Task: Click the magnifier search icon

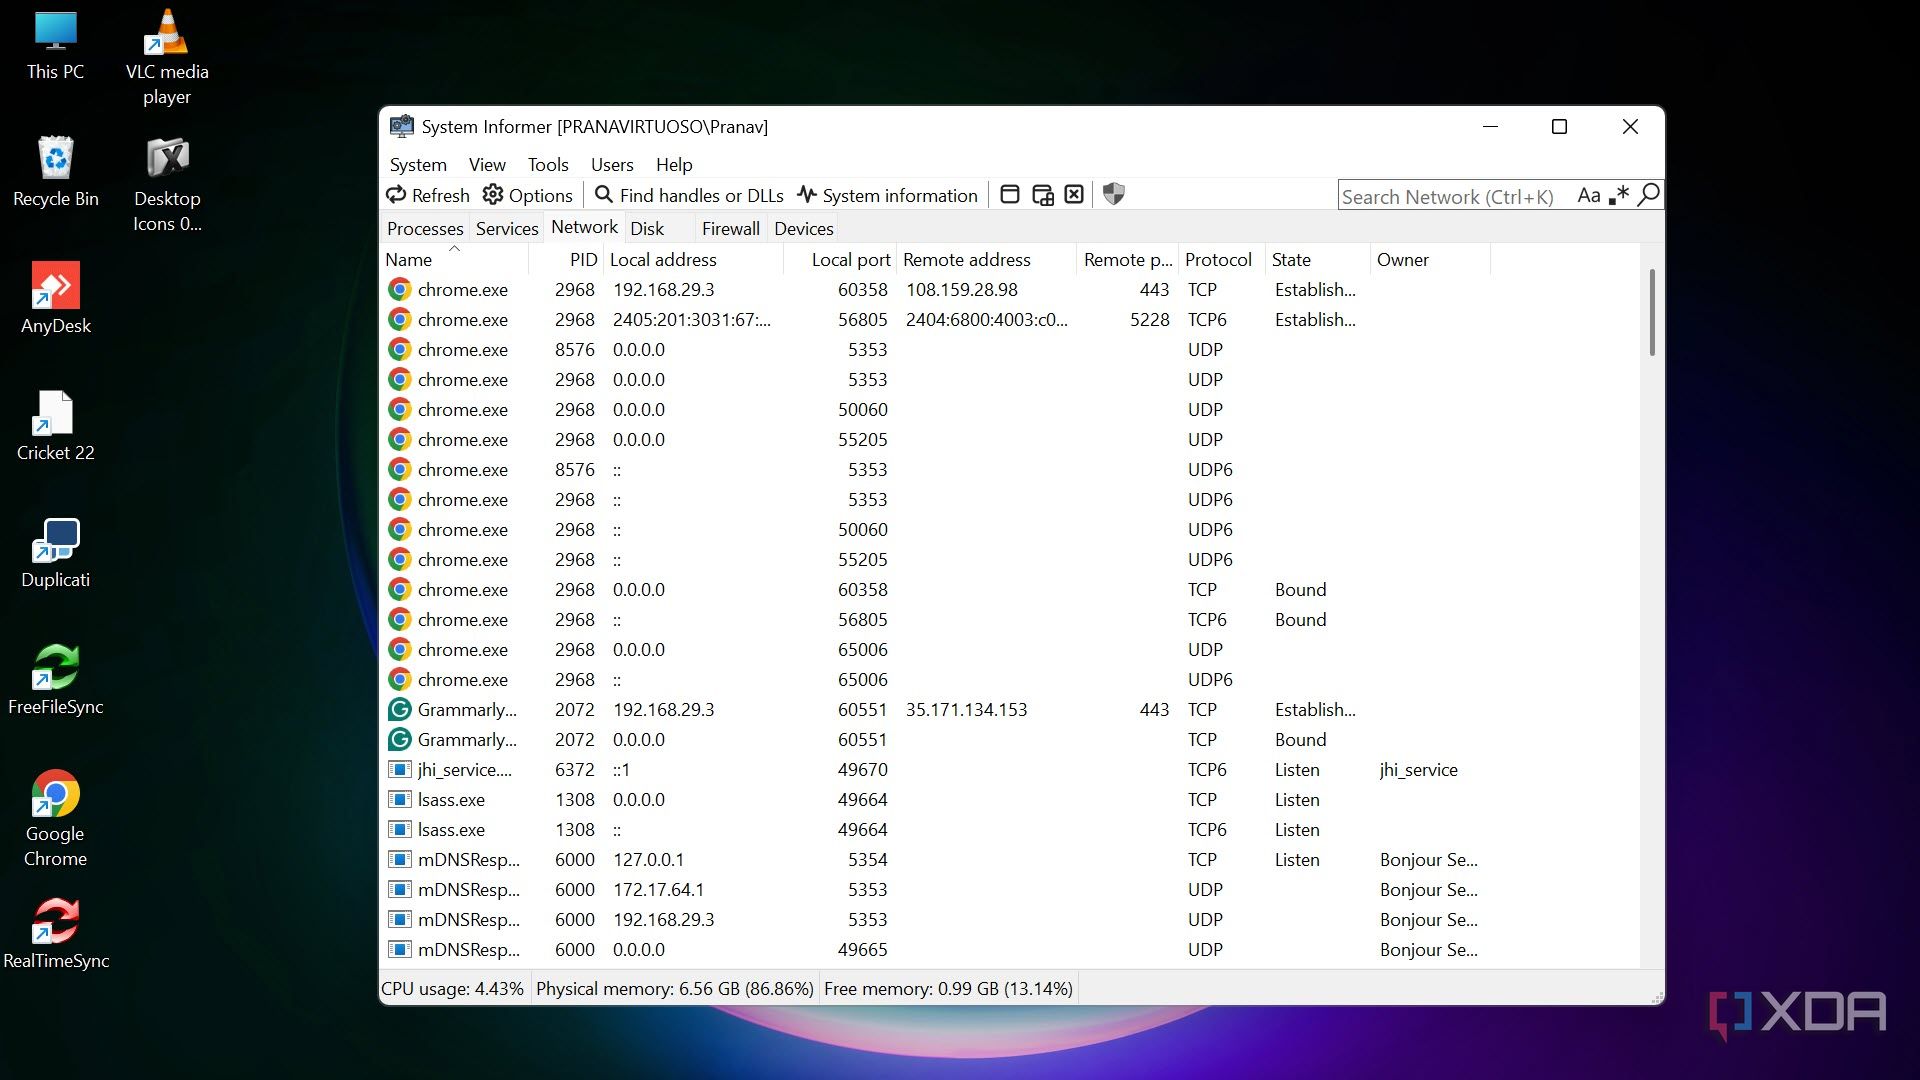Action: 1649,195
